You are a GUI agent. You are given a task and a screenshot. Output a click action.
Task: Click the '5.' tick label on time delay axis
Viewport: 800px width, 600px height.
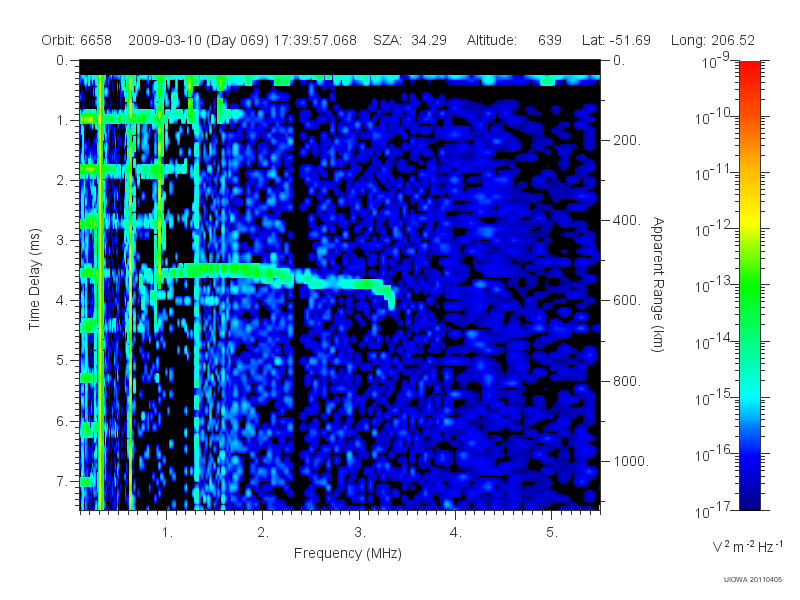point(62,361)
